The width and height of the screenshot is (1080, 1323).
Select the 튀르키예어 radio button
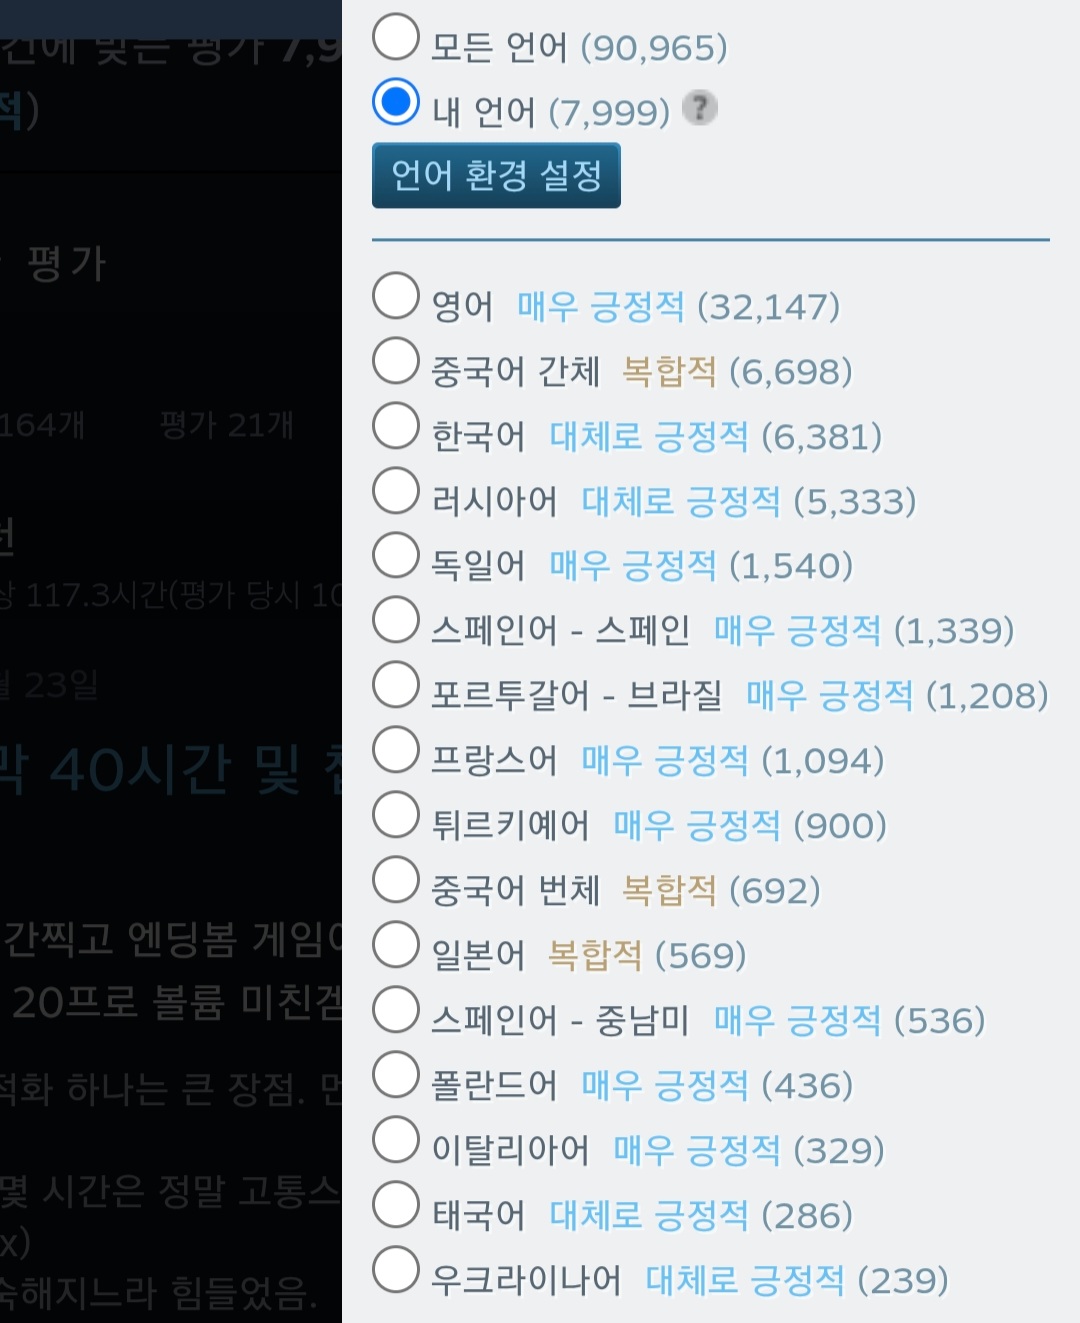point(396,815)
